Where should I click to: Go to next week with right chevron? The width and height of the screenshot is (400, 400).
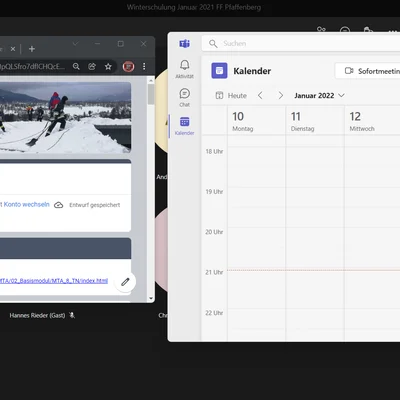pos(281,96)
